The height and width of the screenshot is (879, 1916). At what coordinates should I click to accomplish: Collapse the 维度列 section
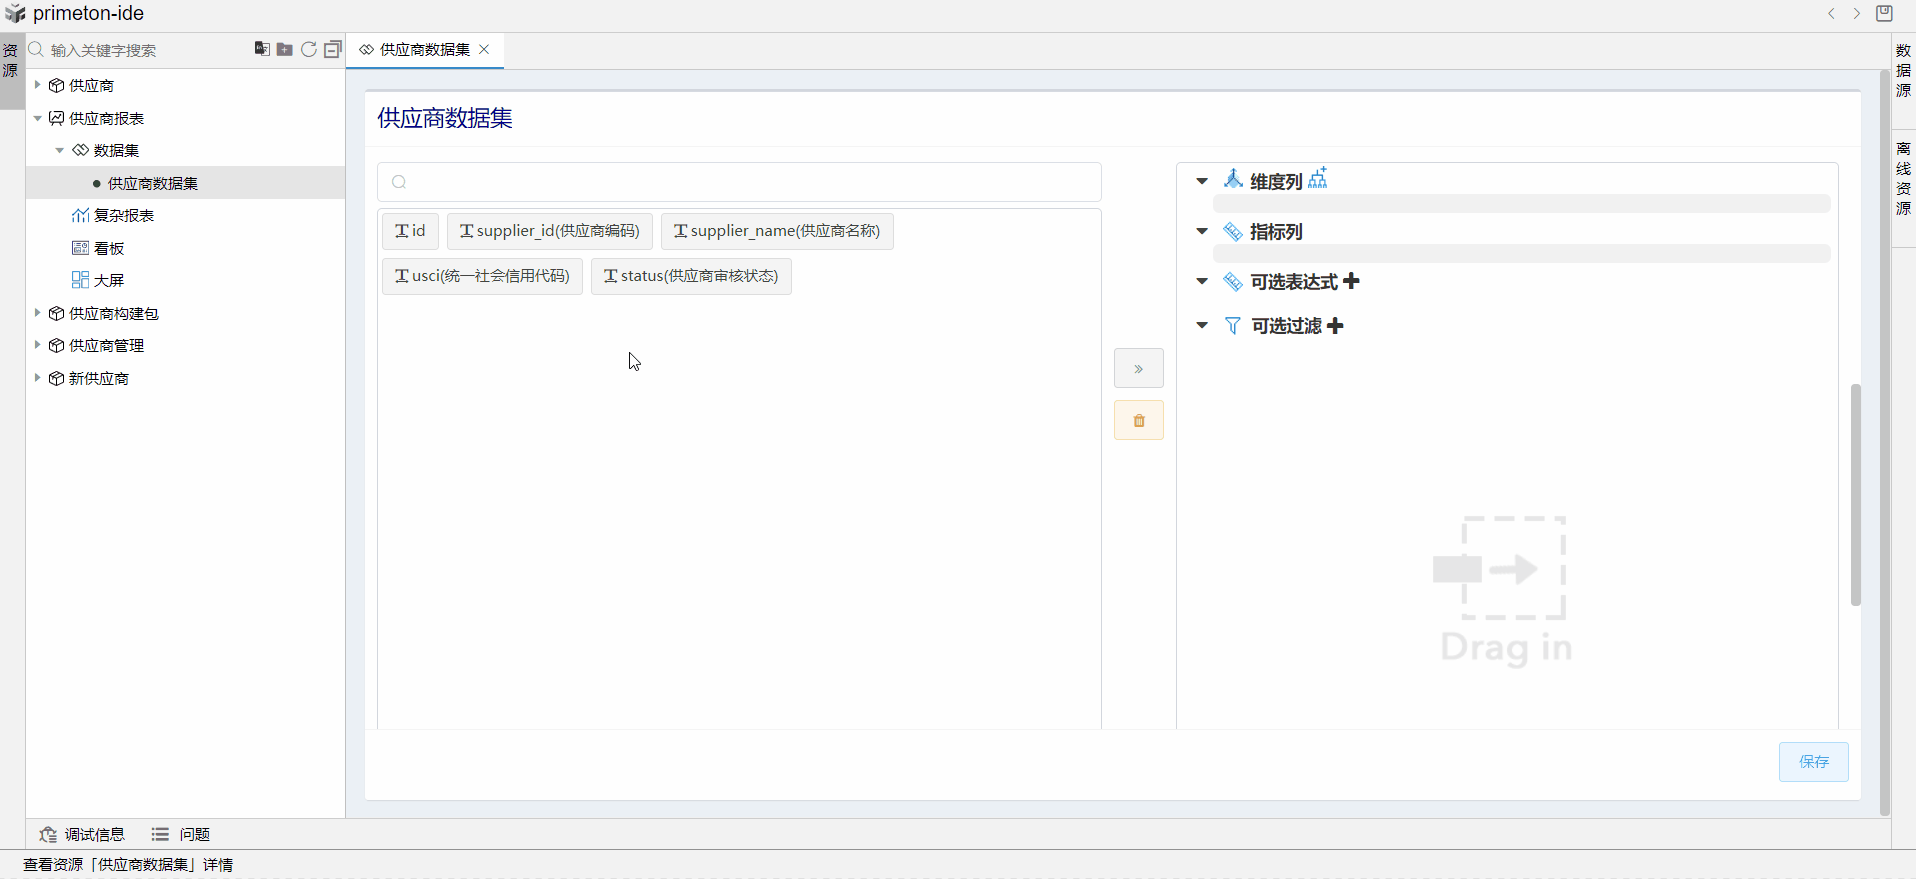pyautogui.click(x=1202, y=181)
